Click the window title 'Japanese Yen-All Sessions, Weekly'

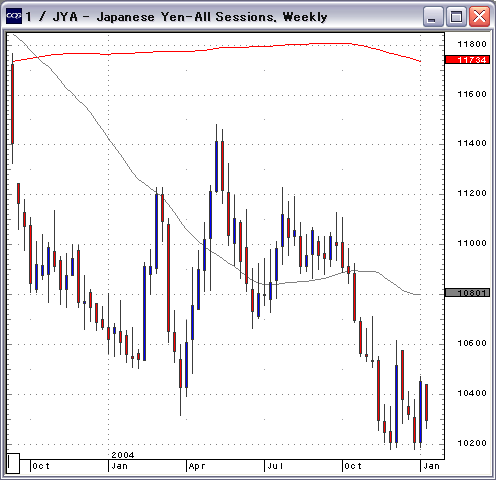point(212,17)
